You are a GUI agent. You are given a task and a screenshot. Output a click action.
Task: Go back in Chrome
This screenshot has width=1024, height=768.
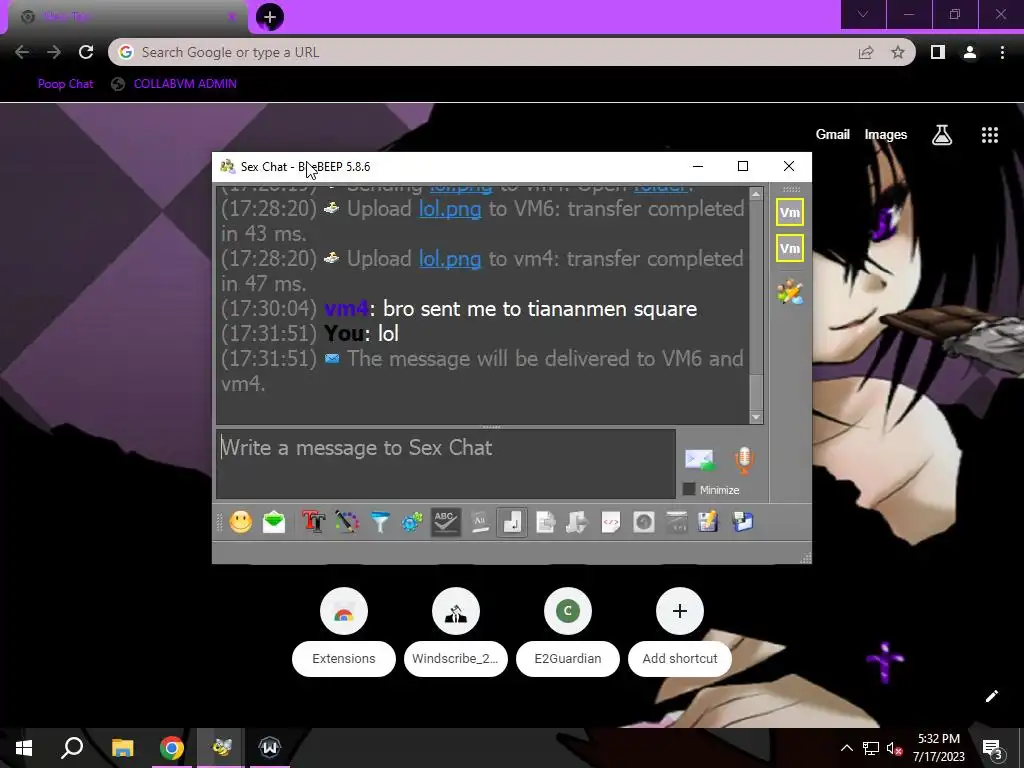click(x=22, y=52)
